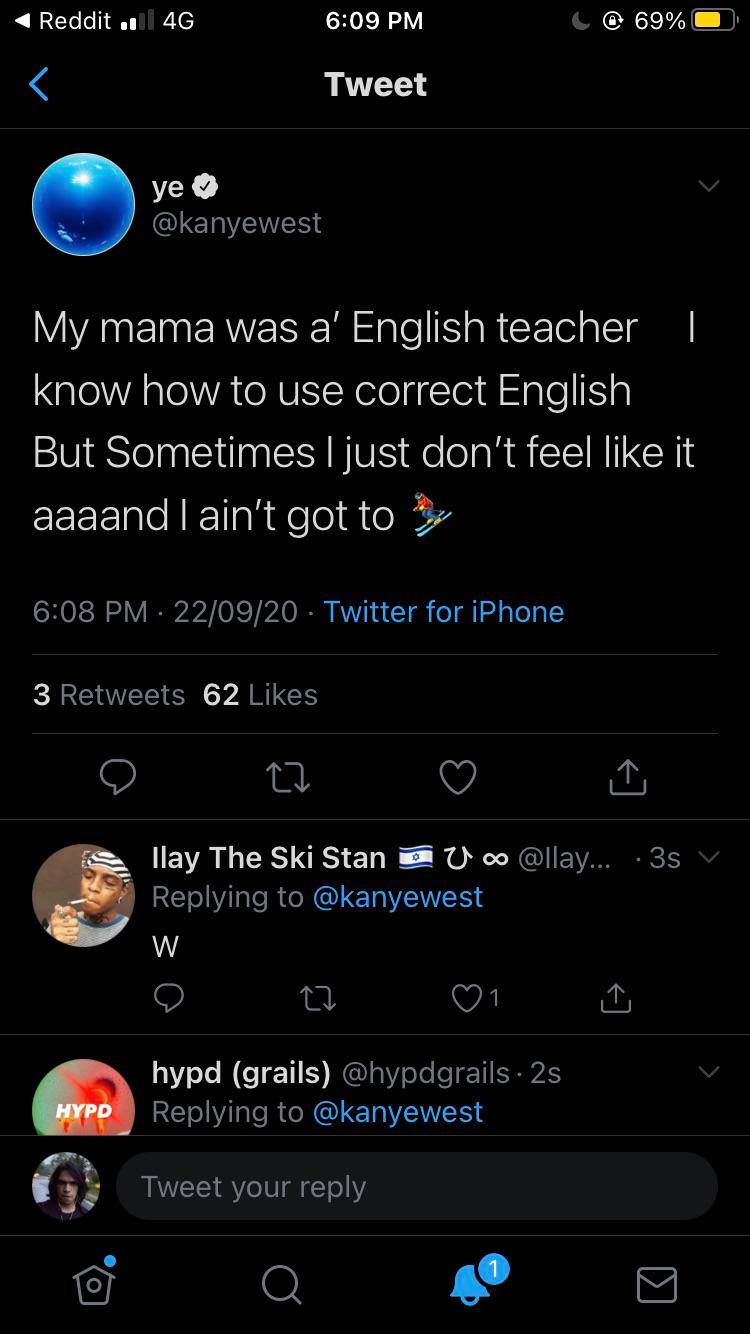Like ye's main tweet with the heart
The width and height of the screenshot is (750, 1334).
pyautogui.click(x=458, y=777)
